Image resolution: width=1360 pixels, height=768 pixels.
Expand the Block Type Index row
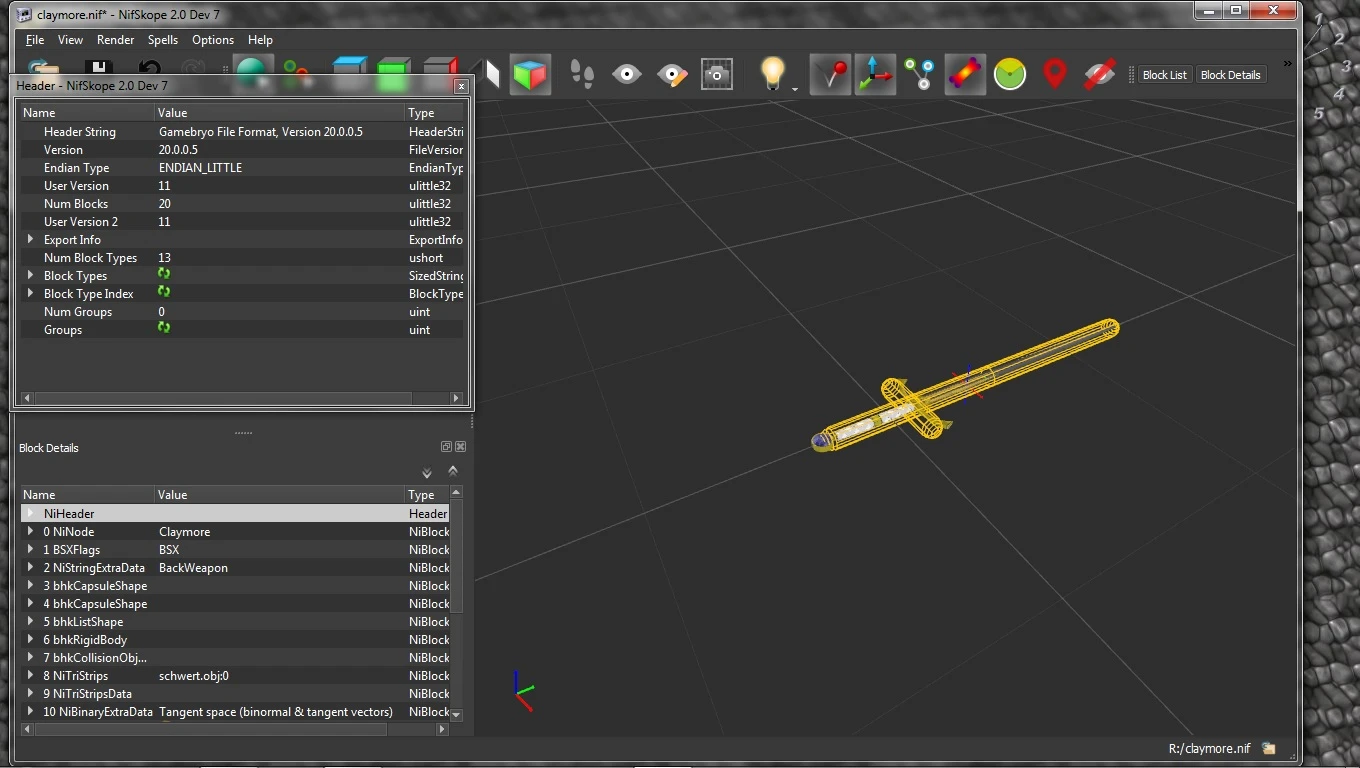(x=30, y=293)
